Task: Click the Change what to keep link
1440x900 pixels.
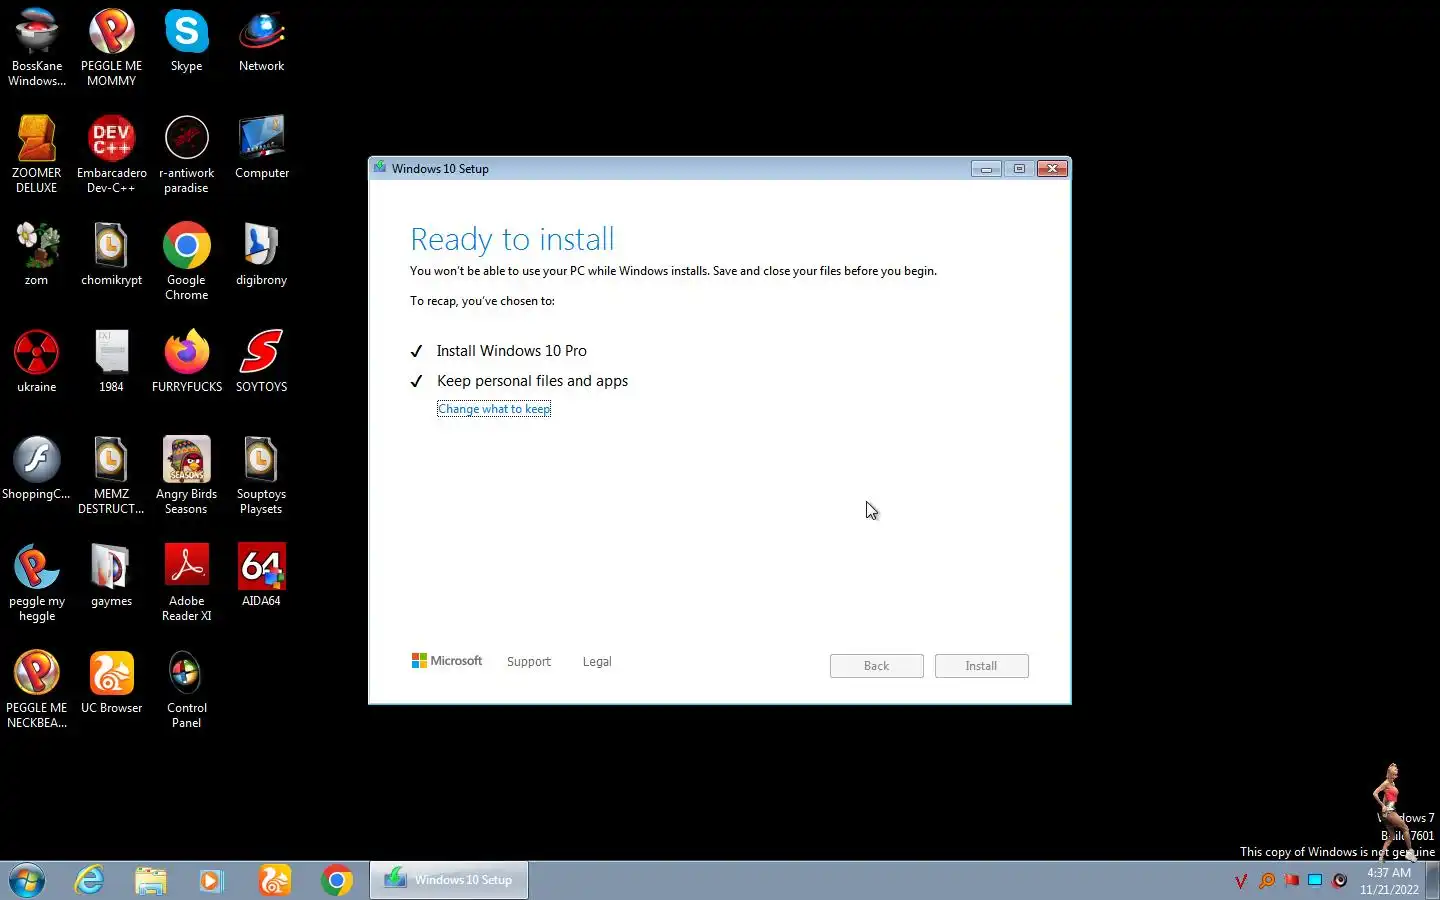Action: click(x=494, y=409)
